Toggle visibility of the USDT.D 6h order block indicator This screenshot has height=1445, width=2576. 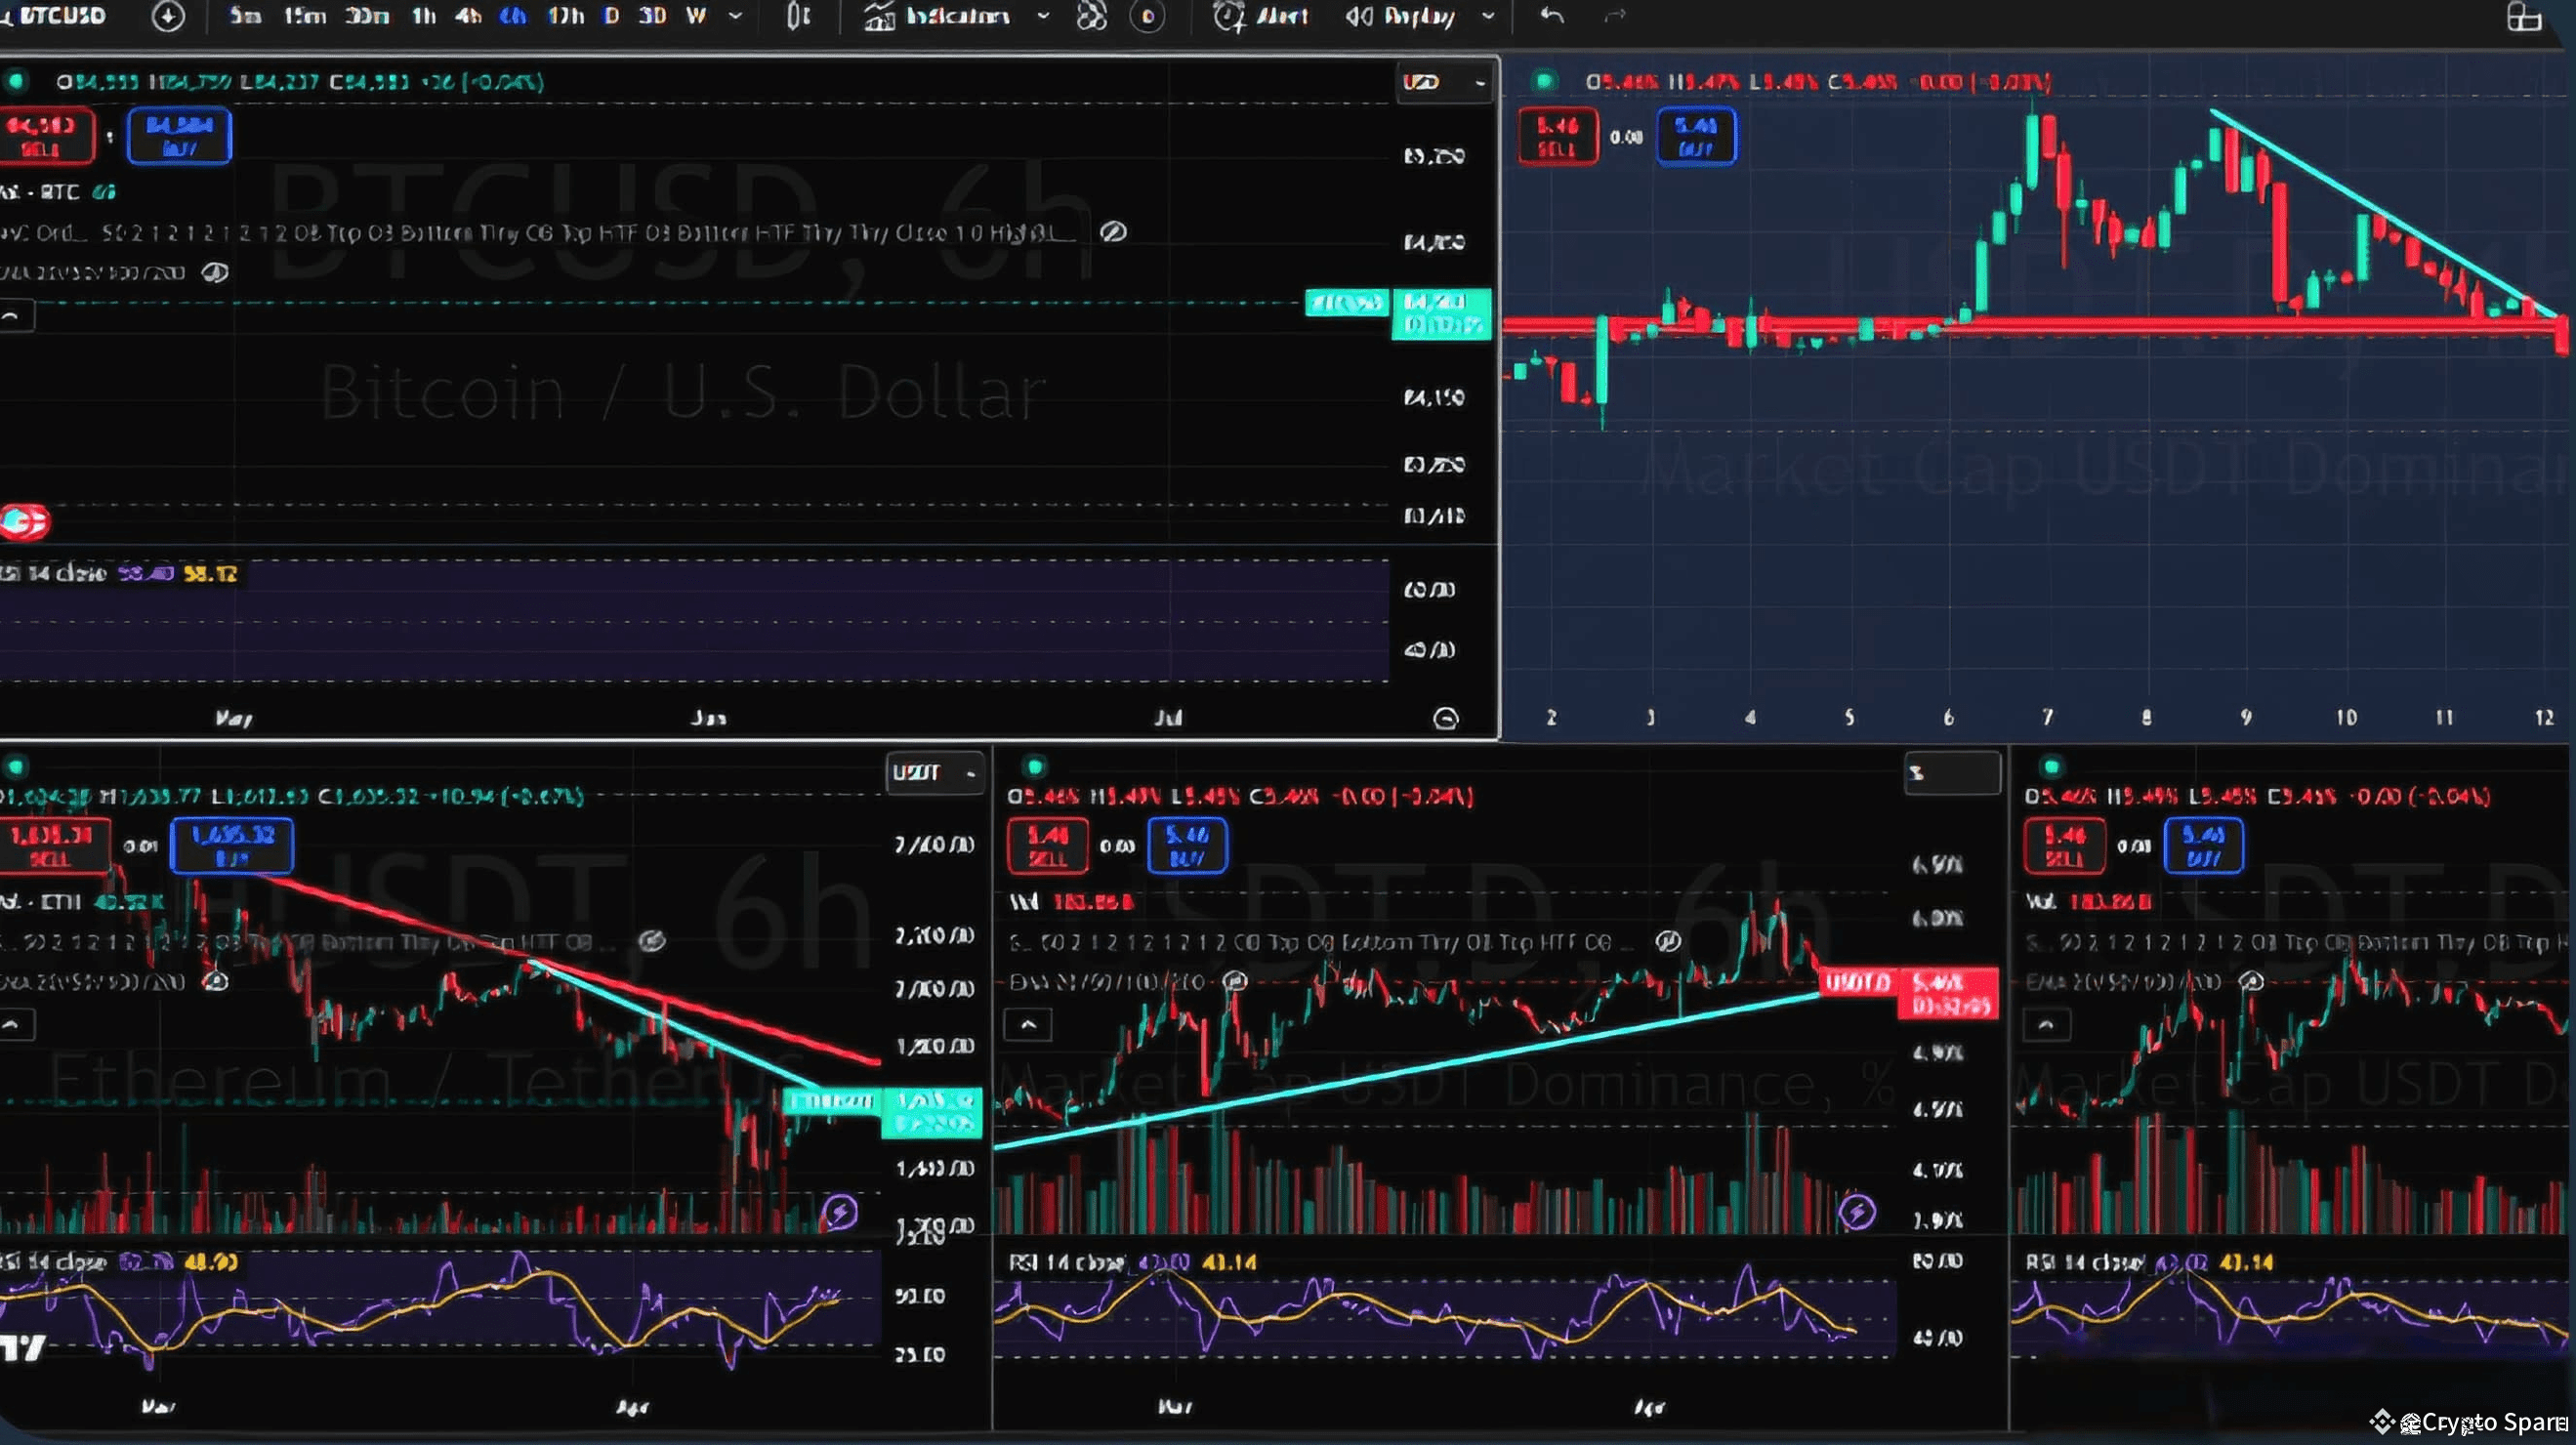[x=1667, y=941]
